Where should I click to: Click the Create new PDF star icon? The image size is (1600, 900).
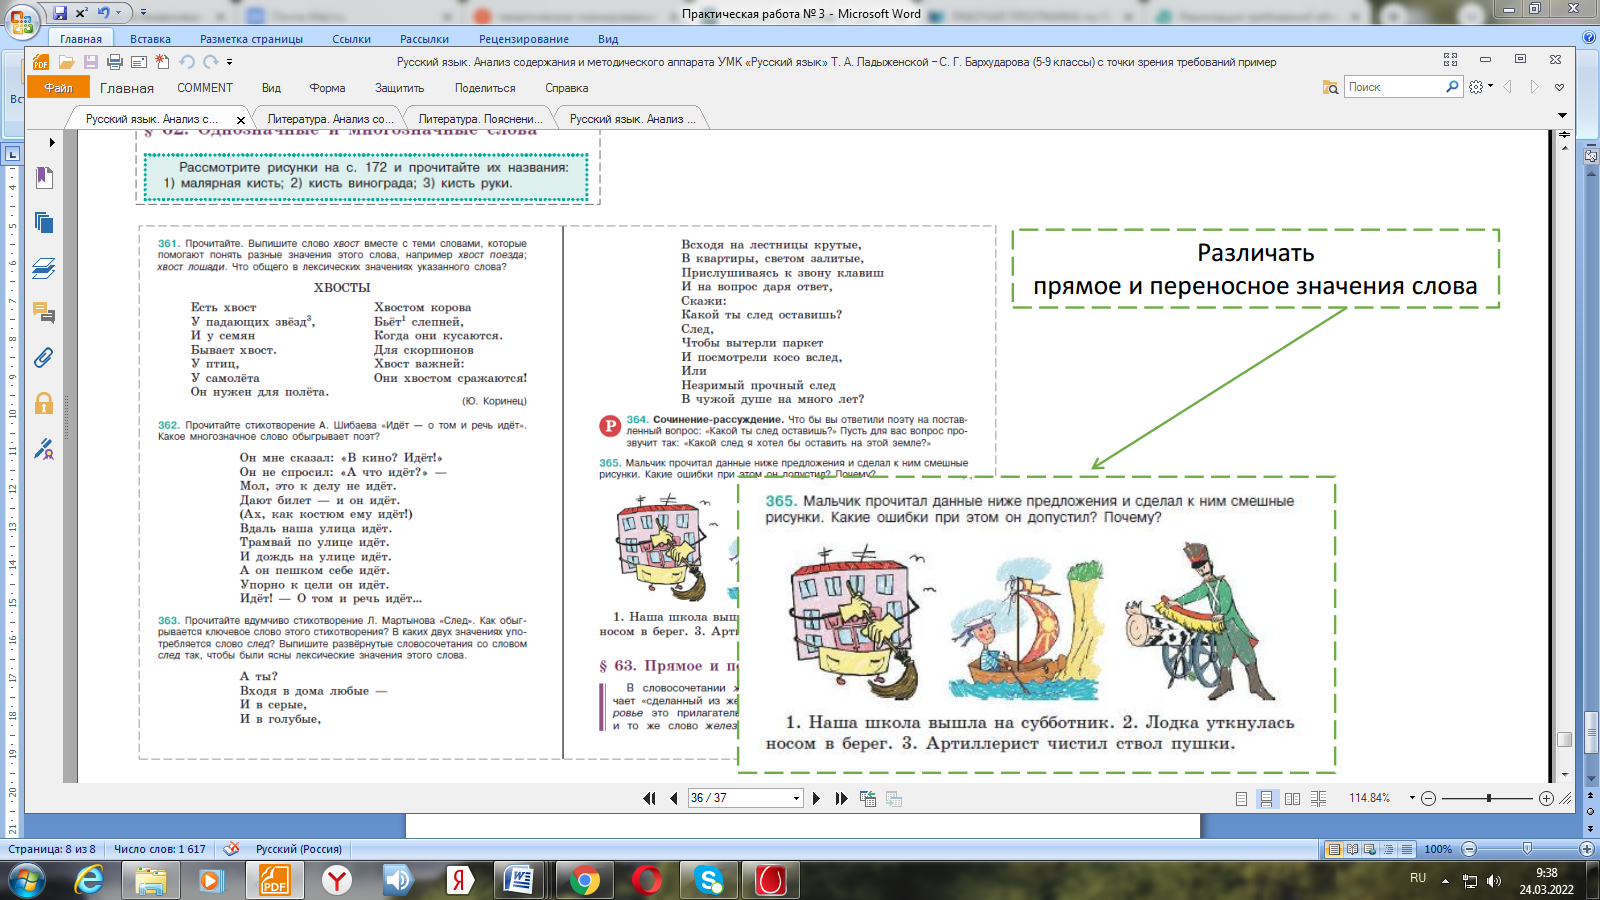tap(162, 62)
